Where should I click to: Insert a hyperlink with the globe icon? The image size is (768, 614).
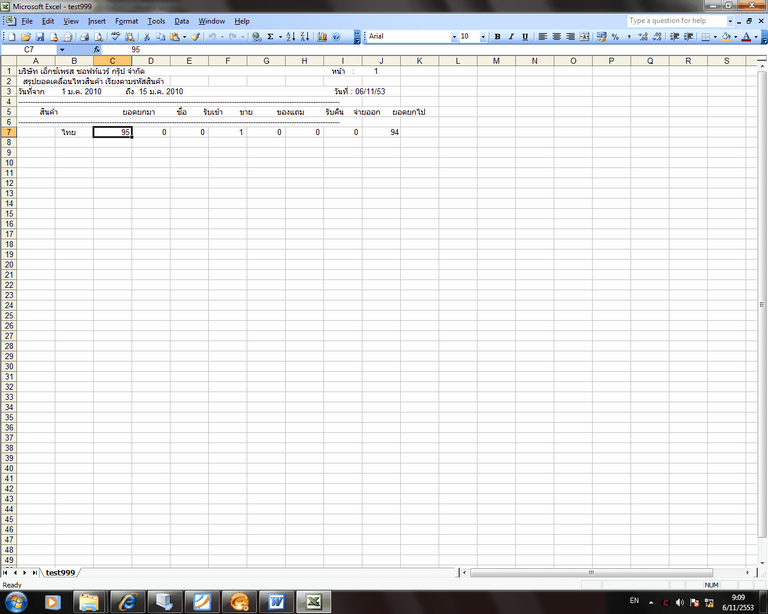click(x=256, y=37)
